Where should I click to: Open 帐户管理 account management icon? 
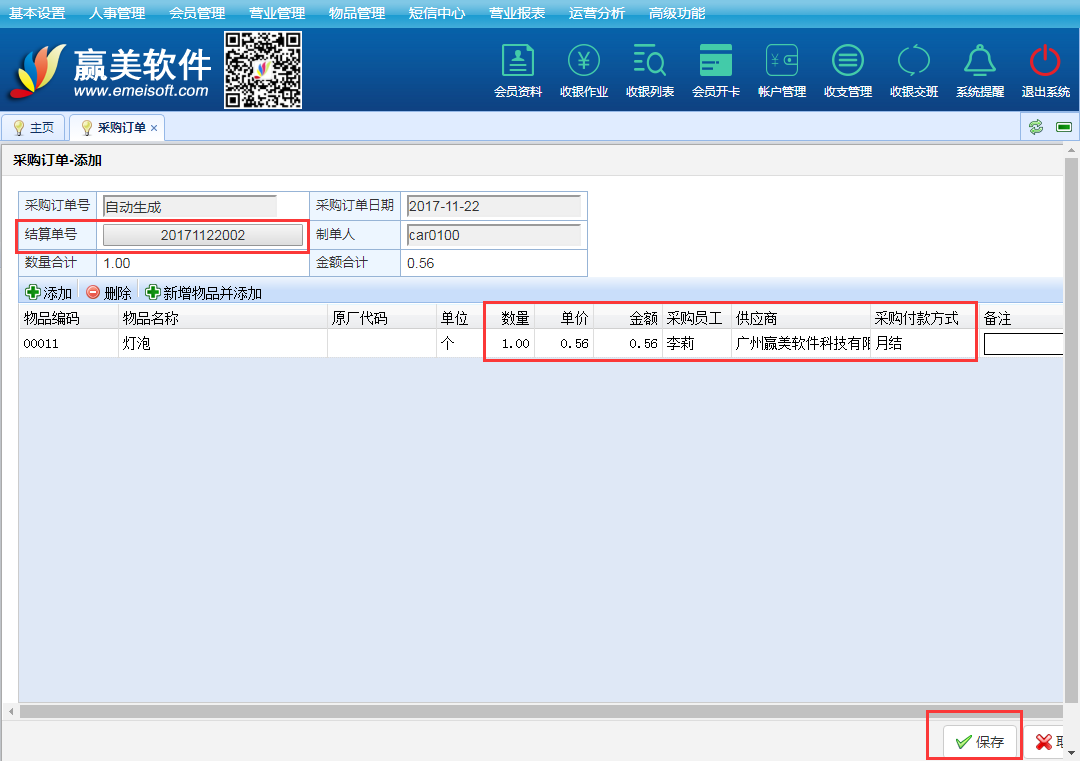[782, 62]
